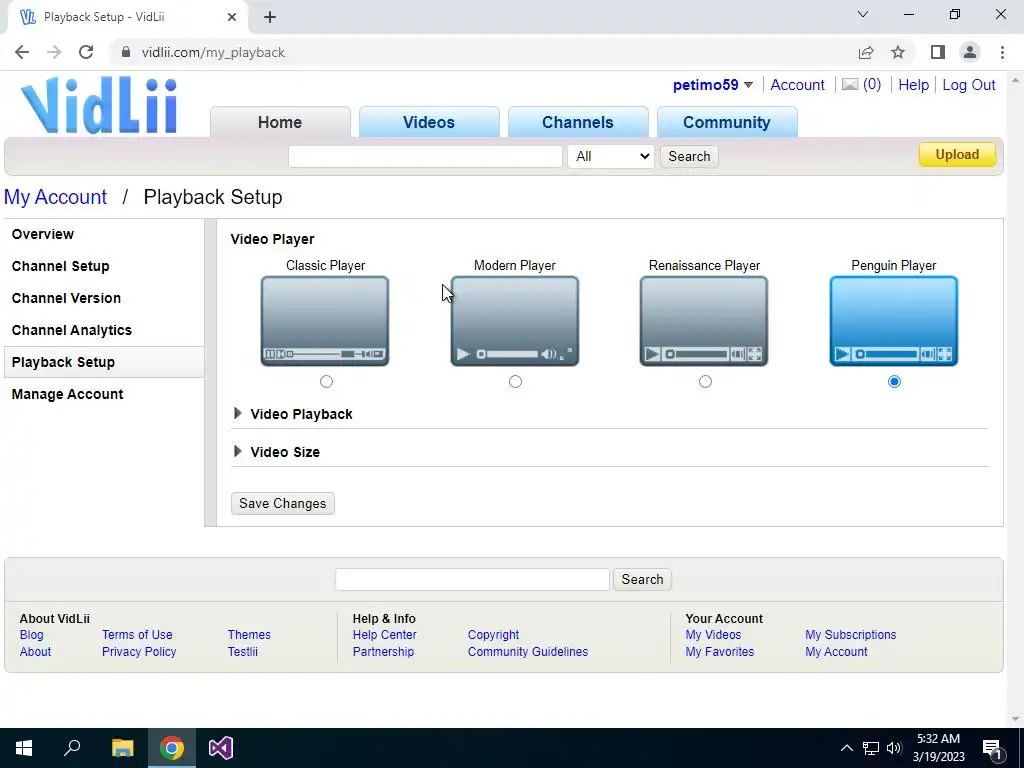Focus the footer search input field
Screen dimensions: 1024x768
pyautogui.click(x=472, y=579)
